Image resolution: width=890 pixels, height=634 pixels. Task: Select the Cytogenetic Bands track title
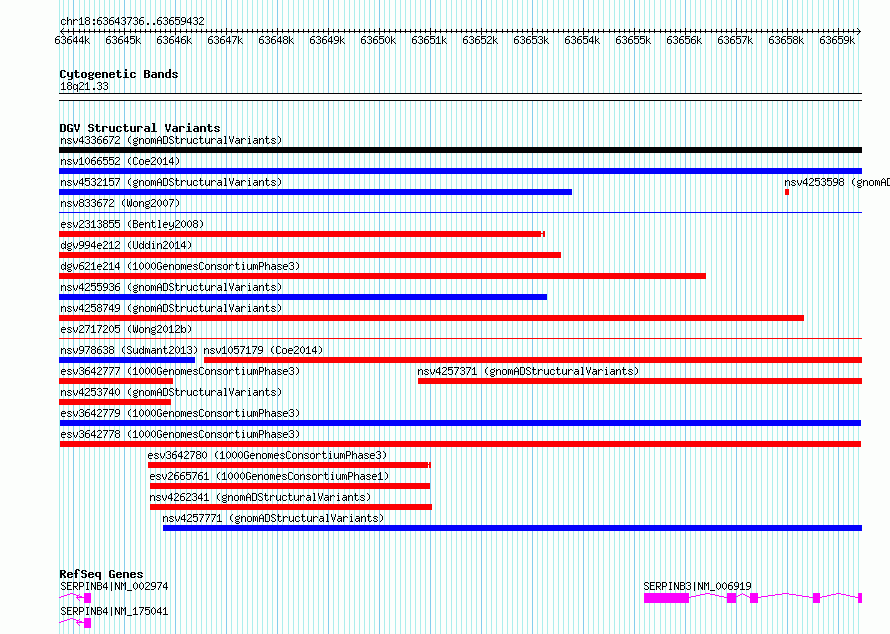point(119,74)
